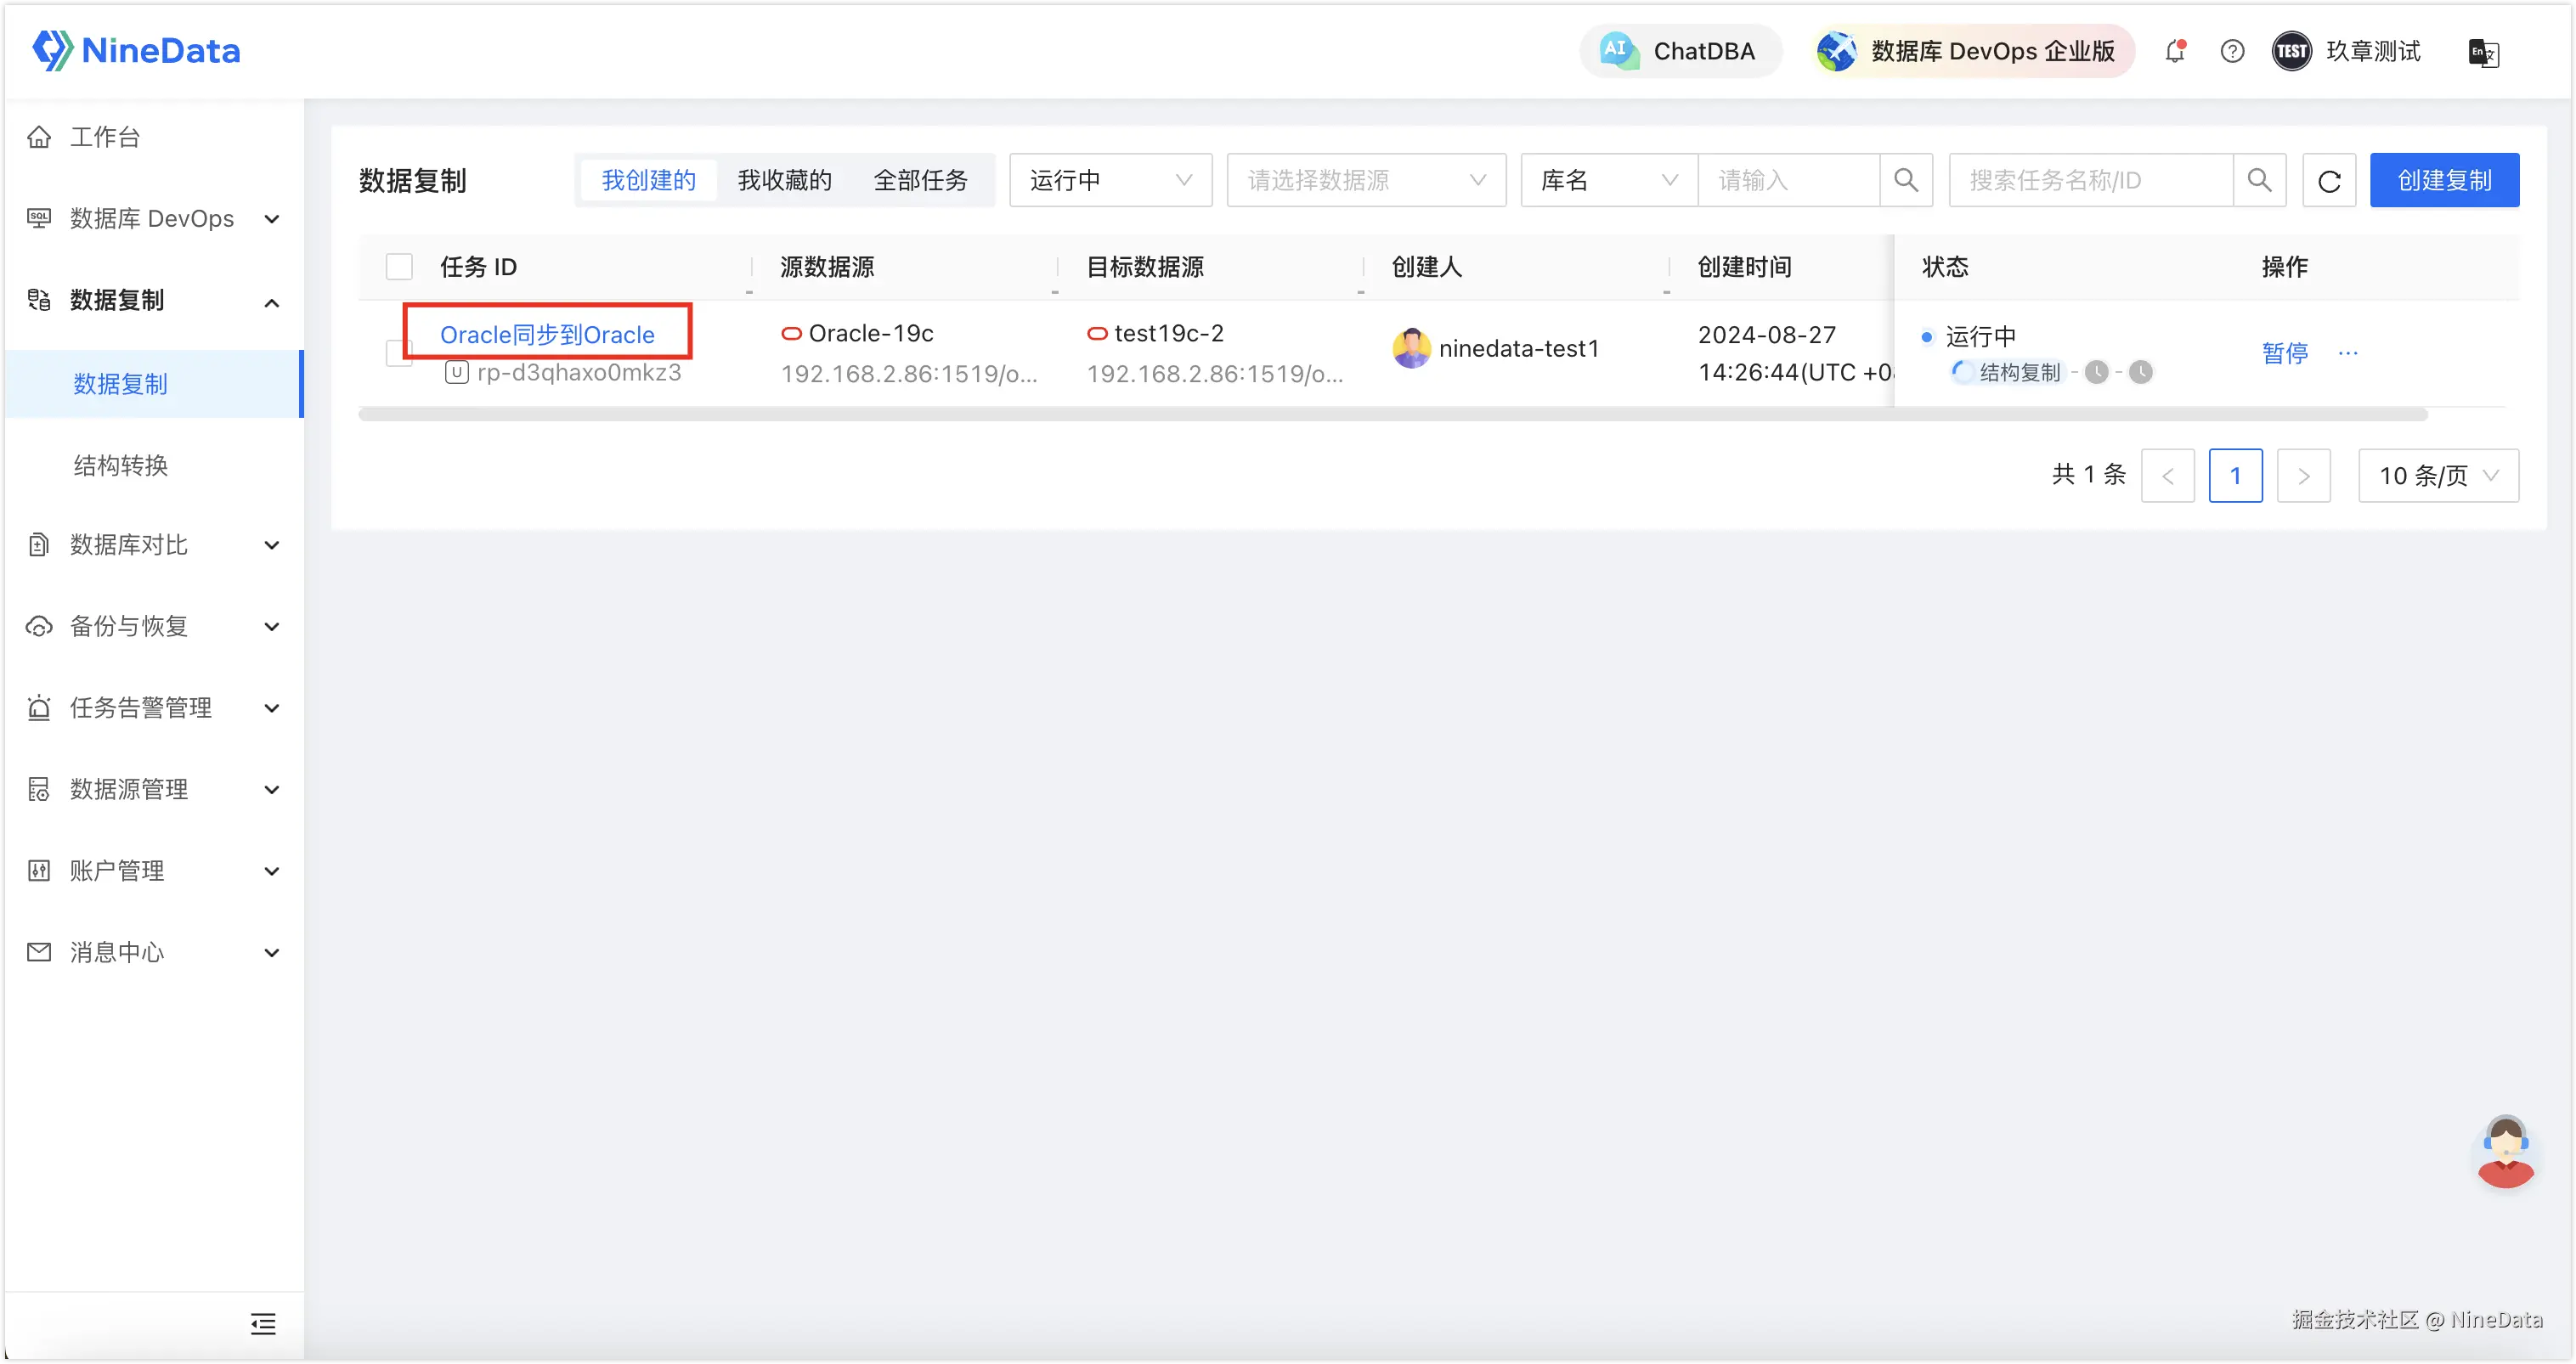
Task: Switch to the 我收藏的 tab
Action: [785, 181]
